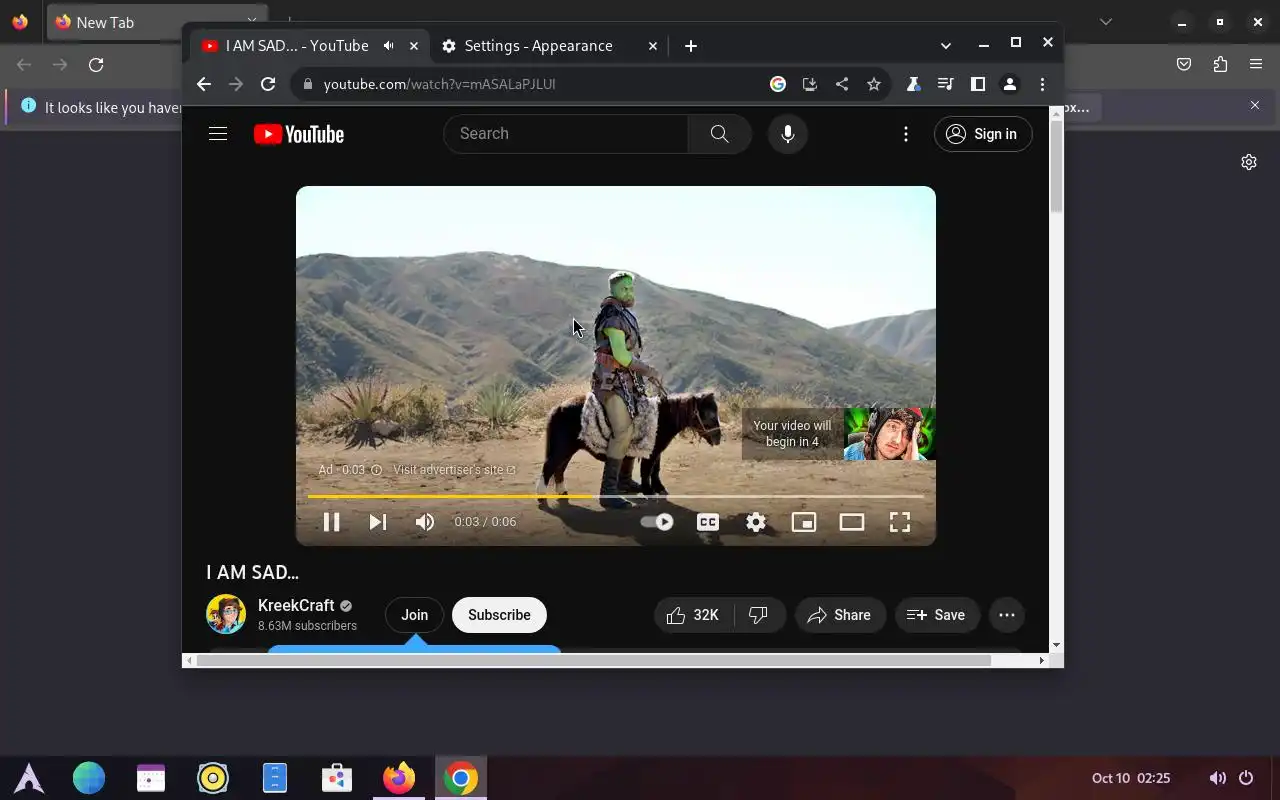Share this page from the address bar
This screenshot has width=1280, height=800.
(x=842, y=84)
